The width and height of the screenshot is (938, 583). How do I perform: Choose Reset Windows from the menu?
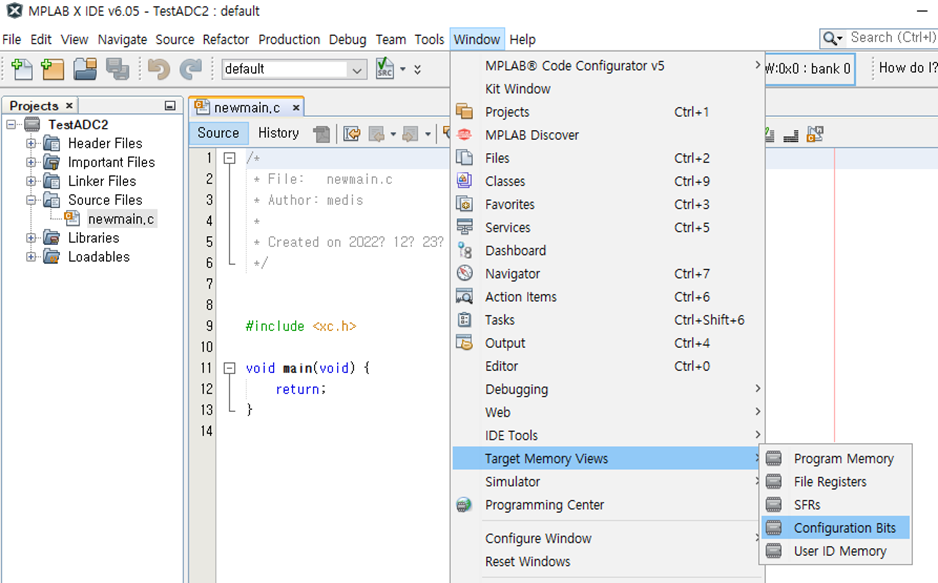click(x=607, y=561)
